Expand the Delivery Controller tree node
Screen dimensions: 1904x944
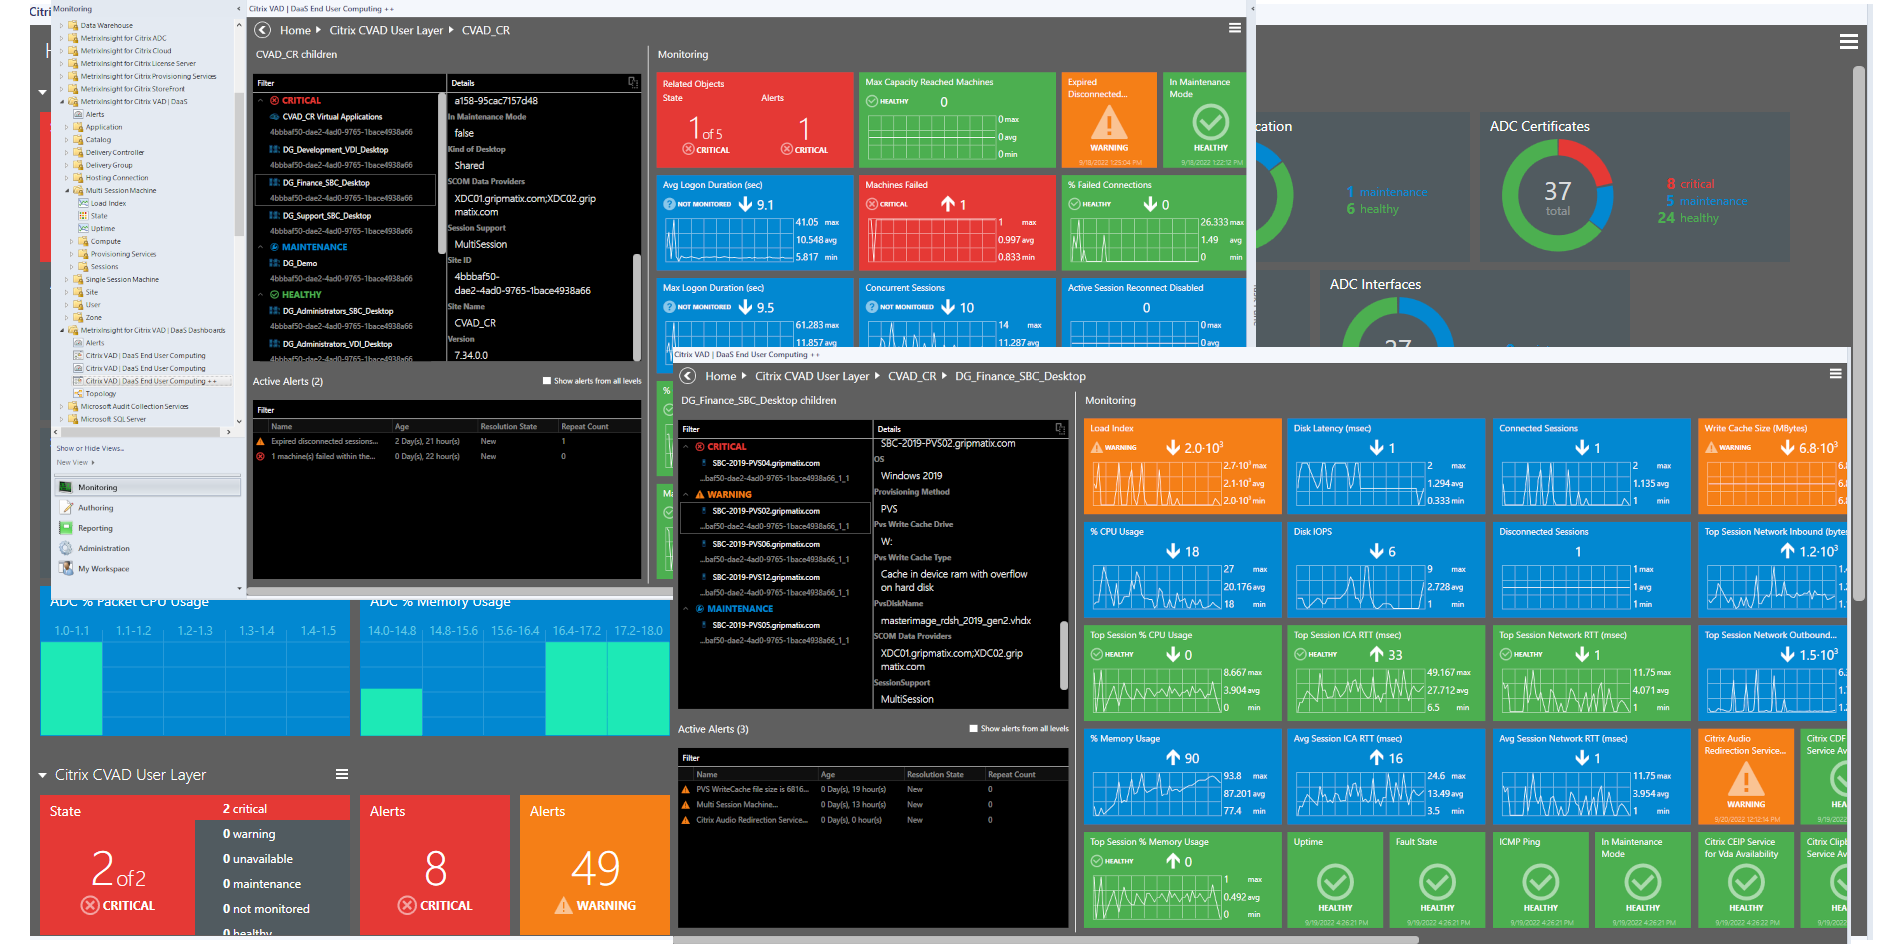coord(68,152)
